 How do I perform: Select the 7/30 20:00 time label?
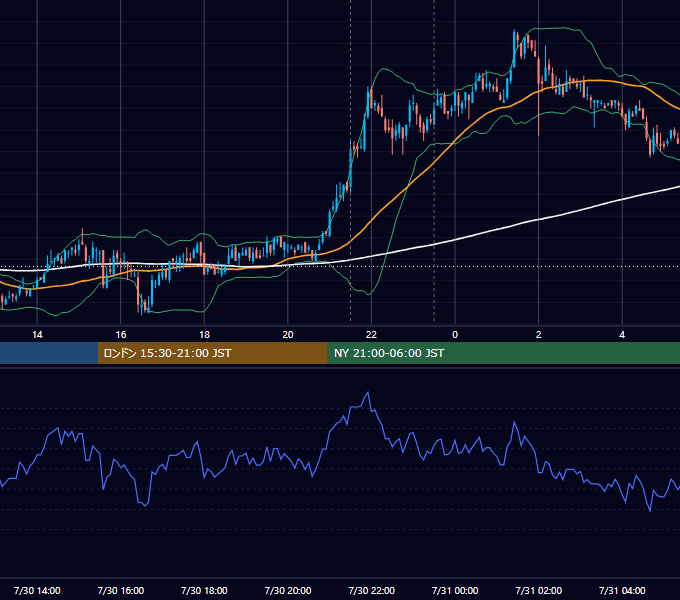288,590
